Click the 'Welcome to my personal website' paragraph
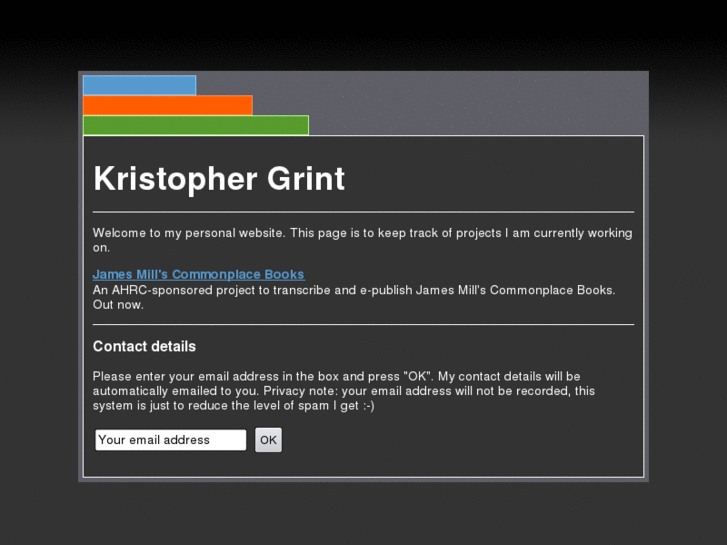Viewport: 727px width, 545px height. click(x=363, y=240)
